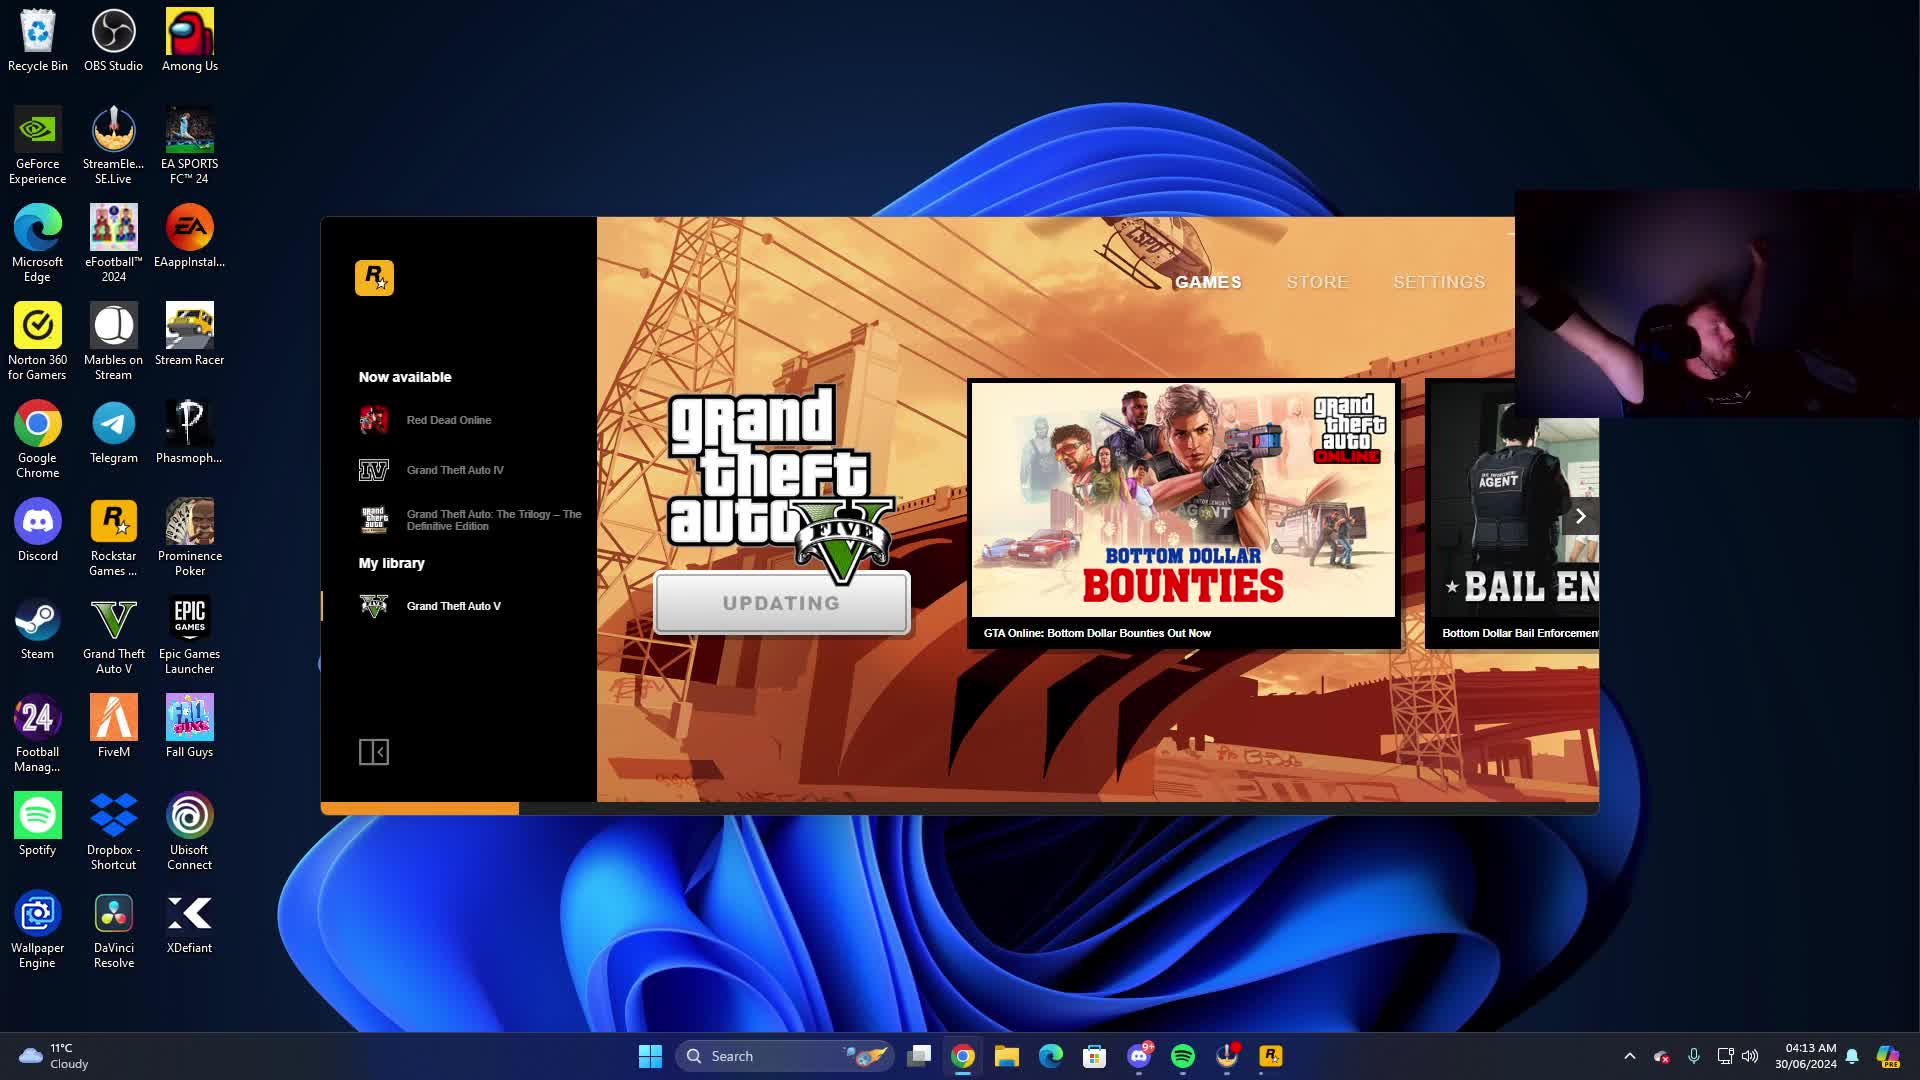Select Google Chrome desktop icon
This screenshot has width=1920, height=1080.
(x=38, y=440)
